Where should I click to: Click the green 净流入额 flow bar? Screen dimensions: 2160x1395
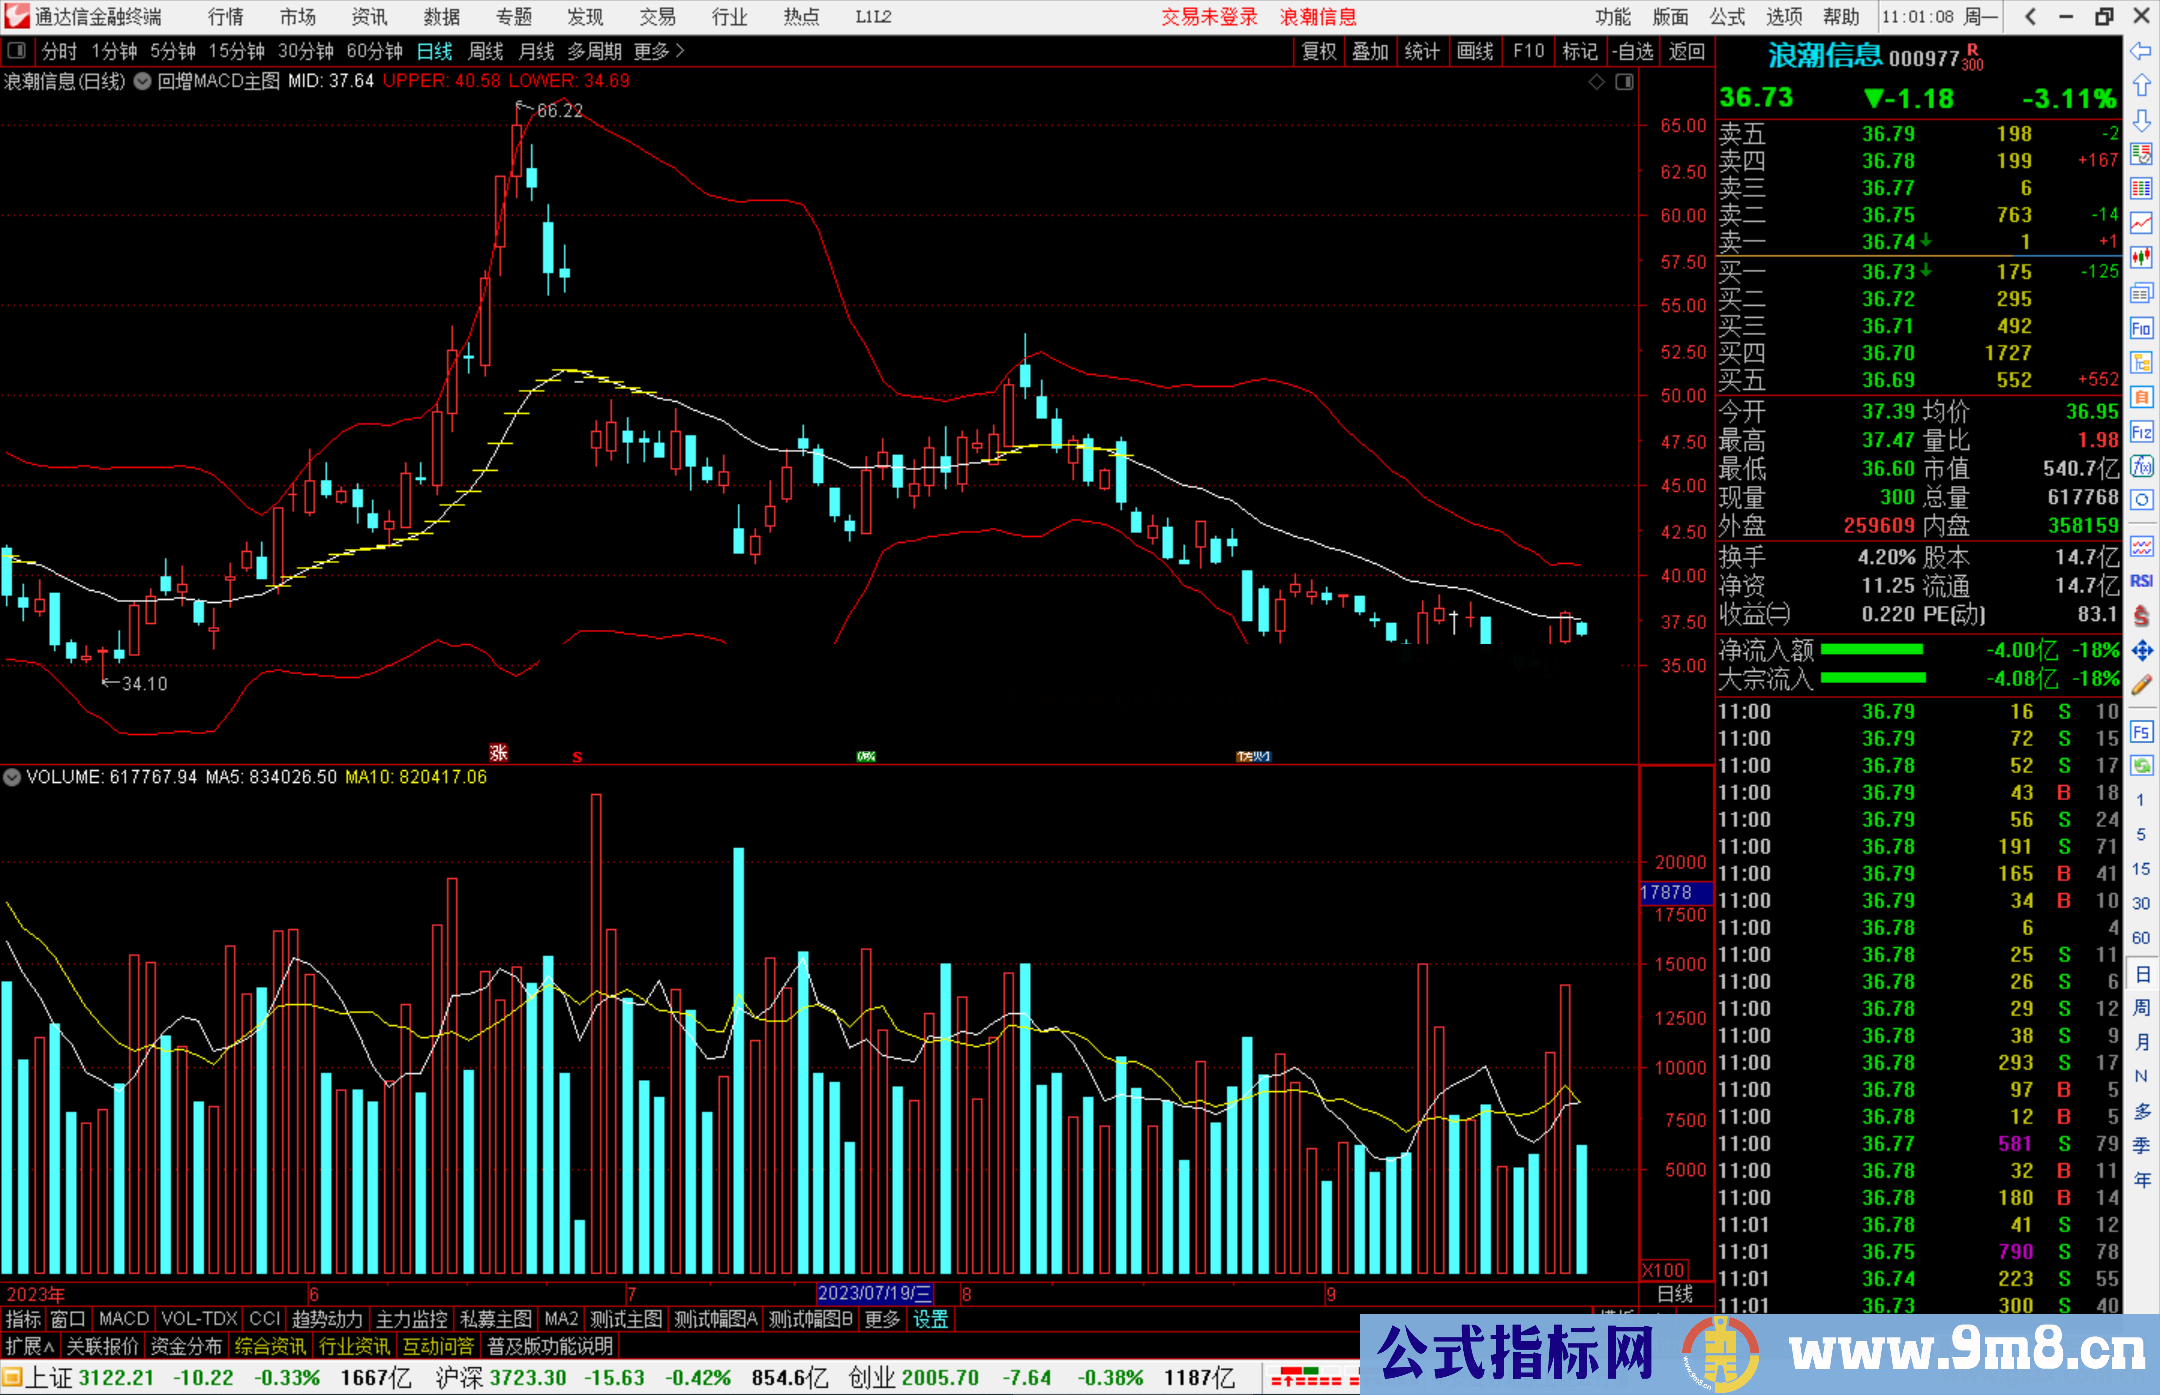[x=1872, y=650]
